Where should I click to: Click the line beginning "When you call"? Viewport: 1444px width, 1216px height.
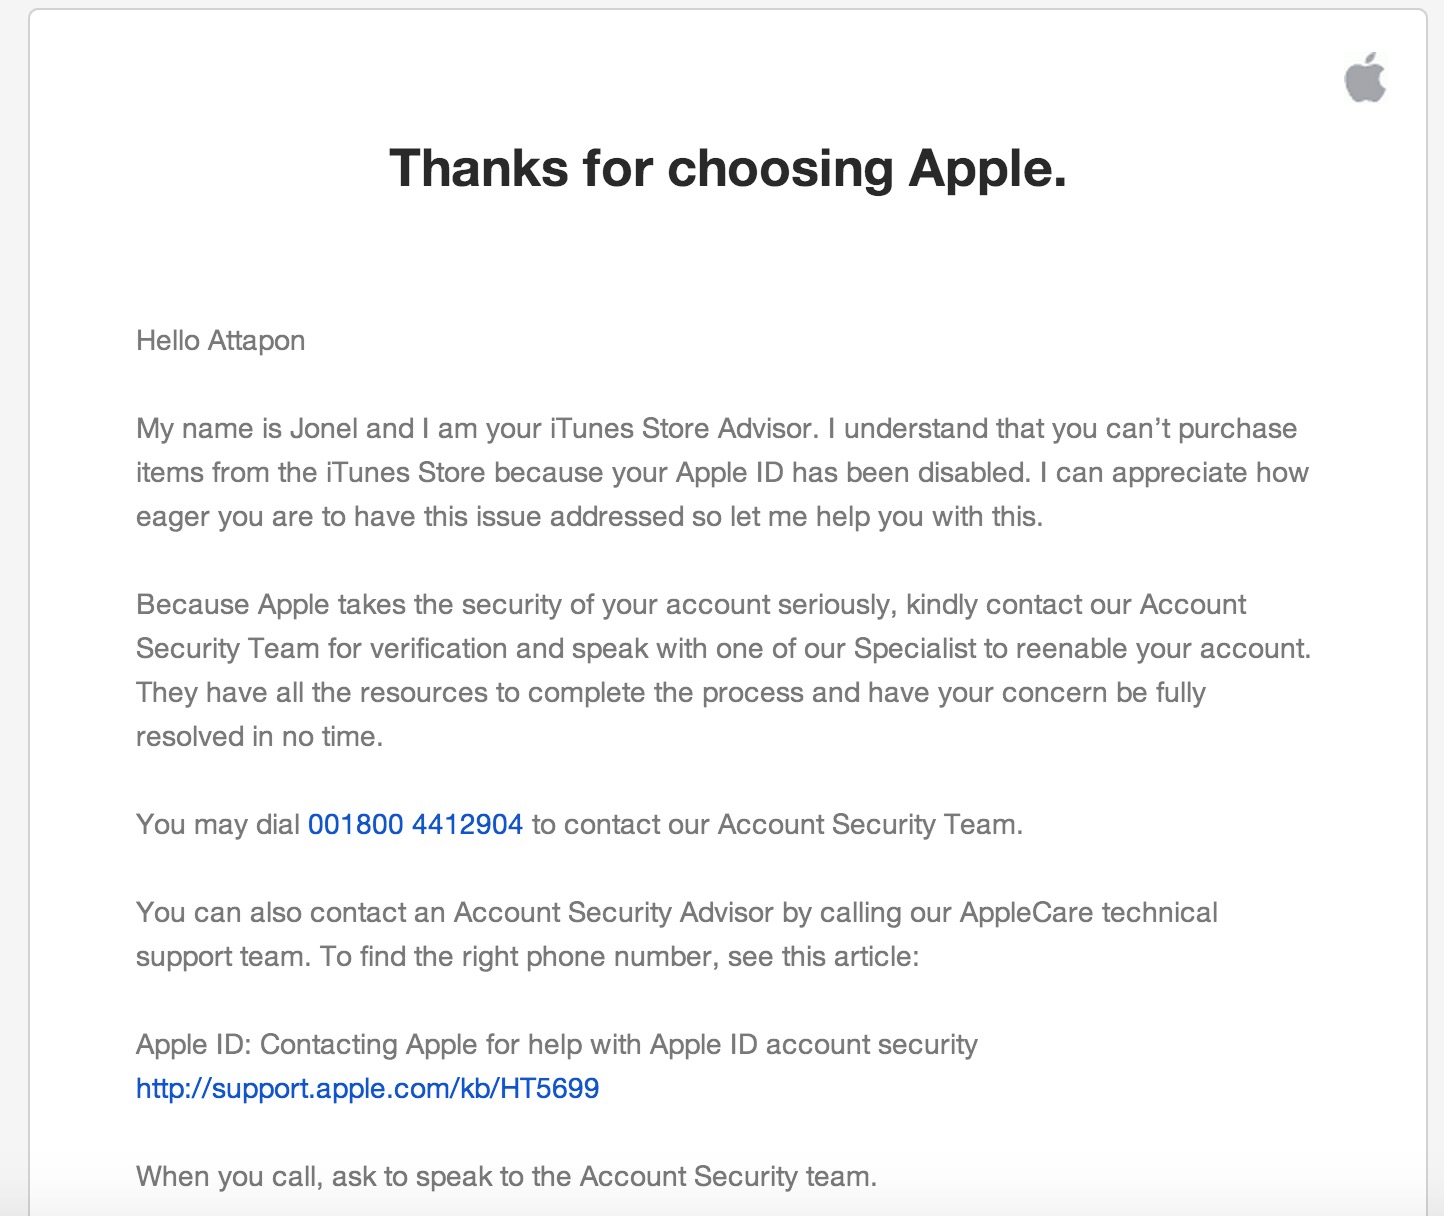(x=506, y=1177)
